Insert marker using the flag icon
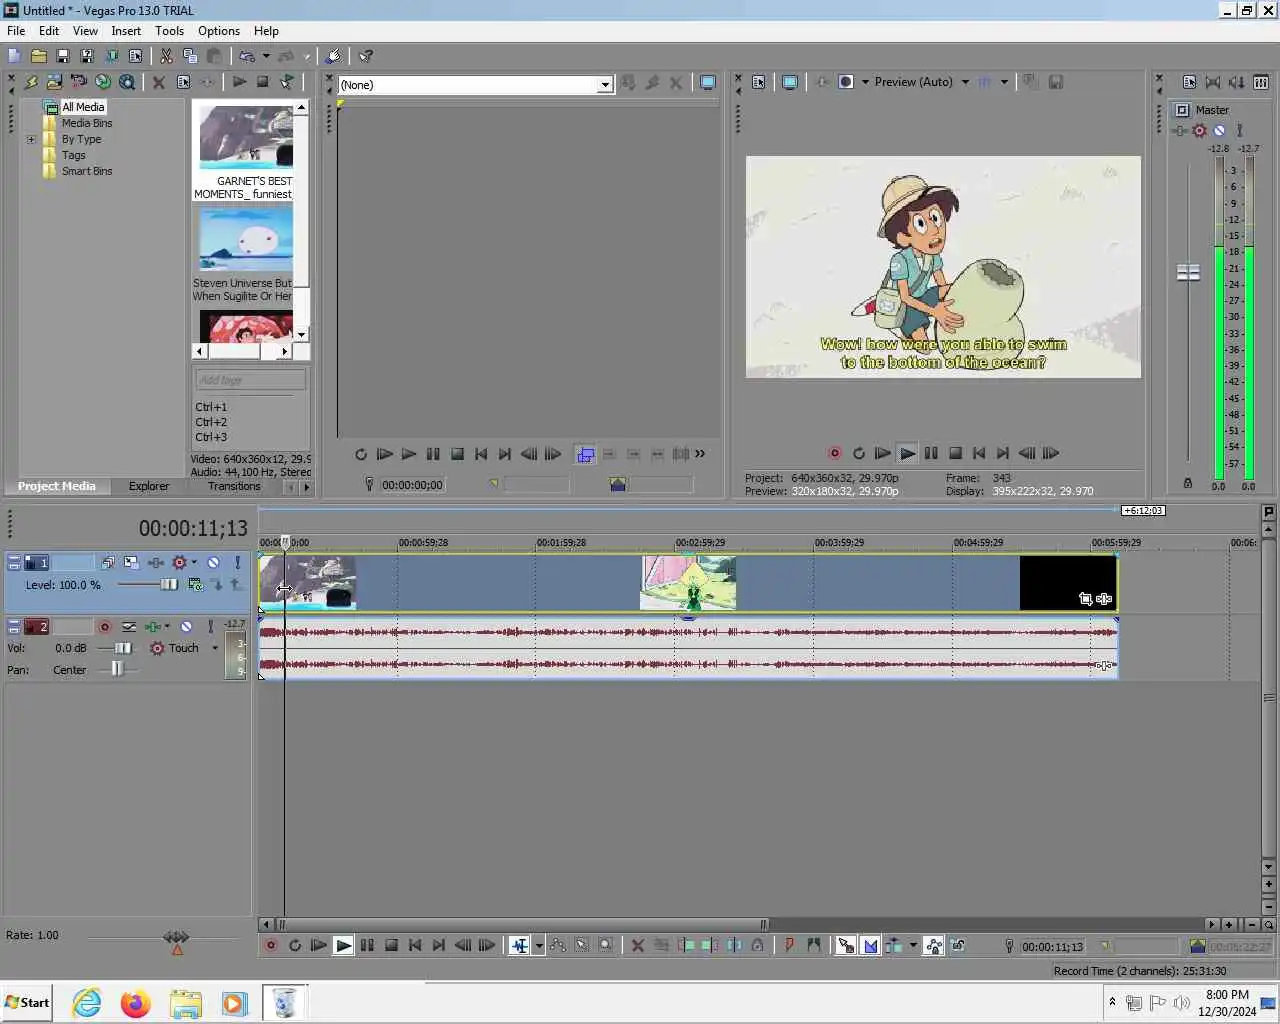The width and height of the screenshot is (1280, 1024). tap(789, 945)
